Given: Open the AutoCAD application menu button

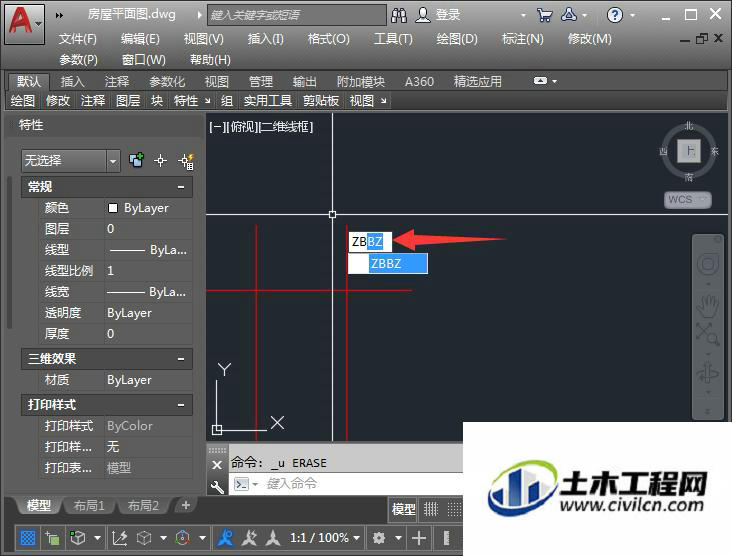Looking at the screenshot, I should pos(24,23).
